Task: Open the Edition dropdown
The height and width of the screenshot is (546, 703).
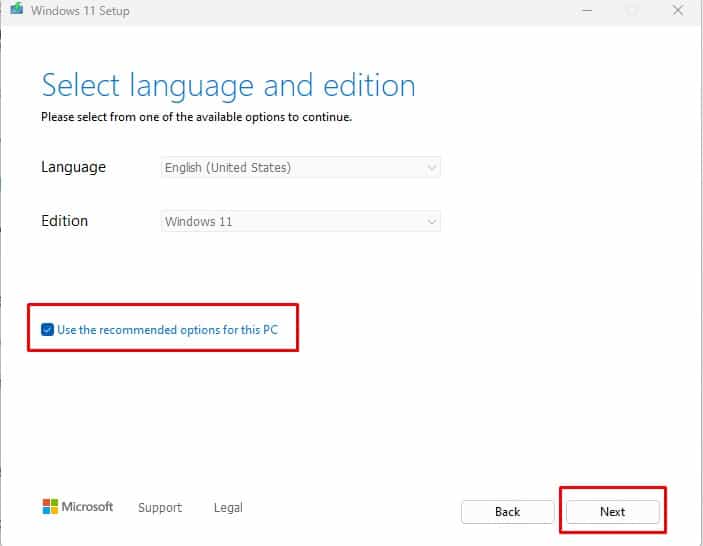Action: click(x=300, y=221)
